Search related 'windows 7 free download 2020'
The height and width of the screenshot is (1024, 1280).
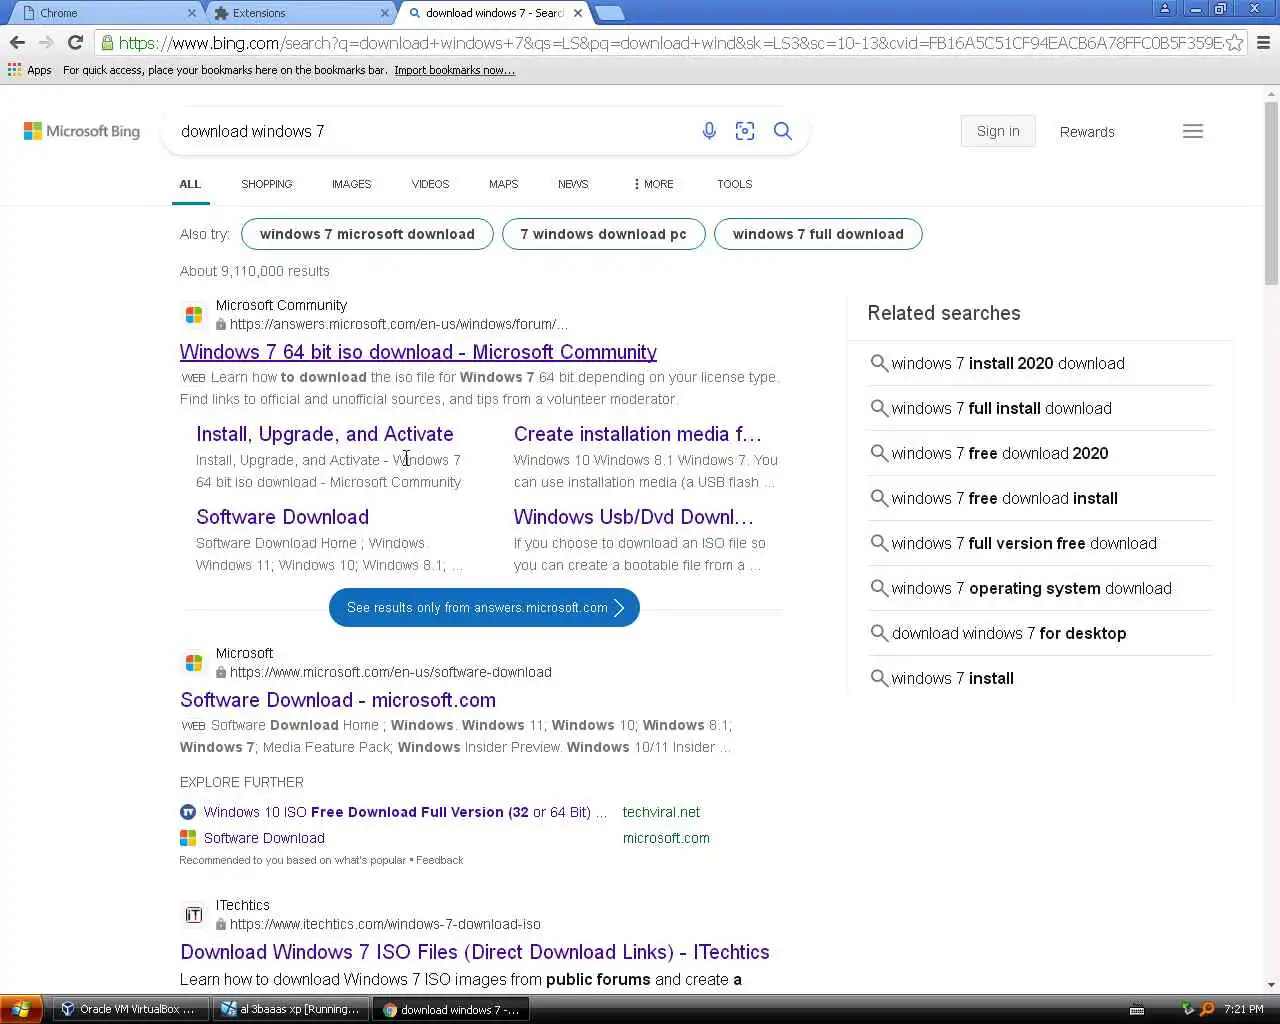coord(1000,453)
